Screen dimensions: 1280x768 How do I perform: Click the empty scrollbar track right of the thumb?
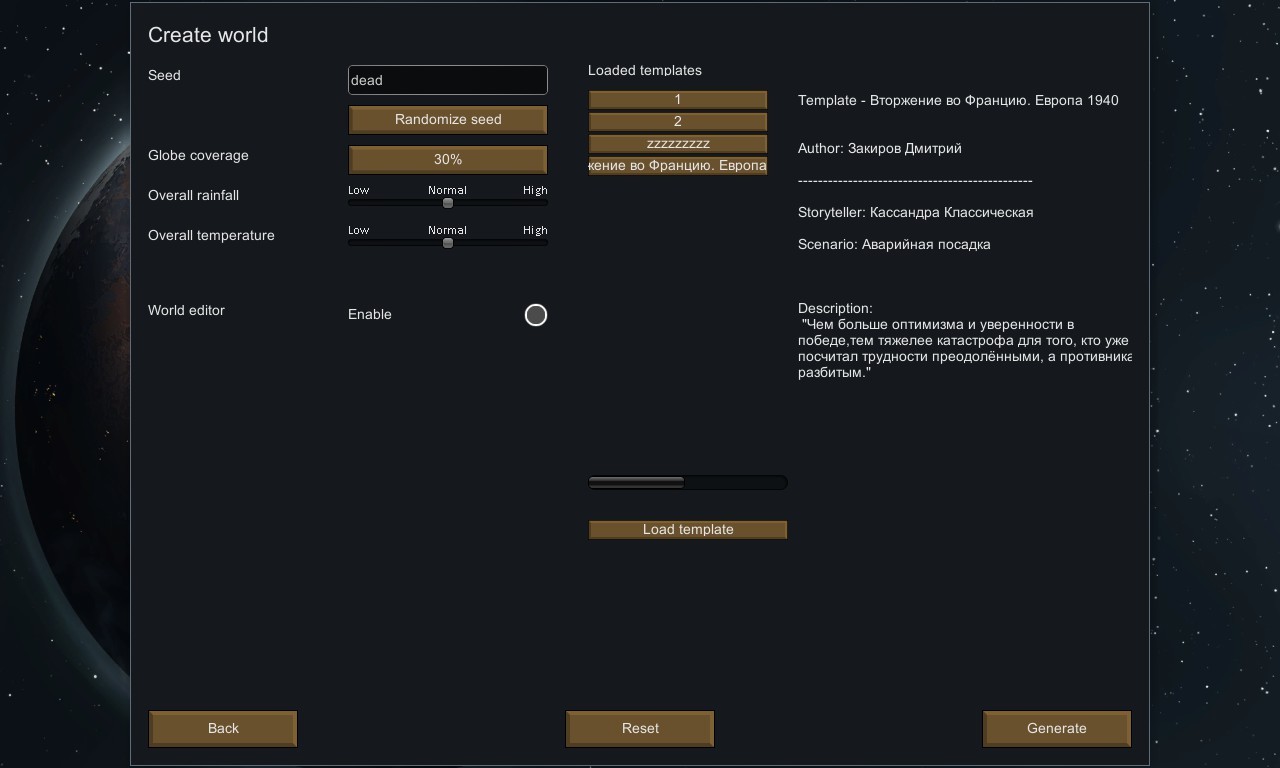[736, 483]
